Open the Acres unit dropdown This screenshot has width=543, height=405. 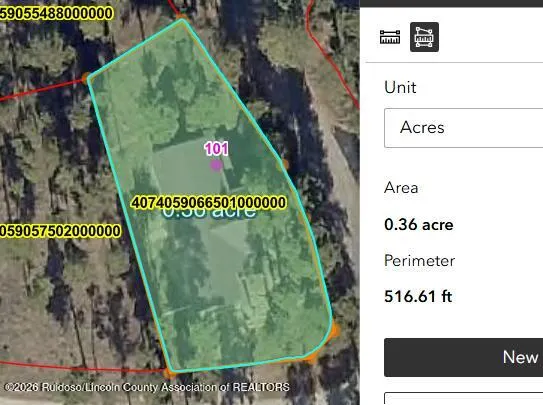[463, 128]
